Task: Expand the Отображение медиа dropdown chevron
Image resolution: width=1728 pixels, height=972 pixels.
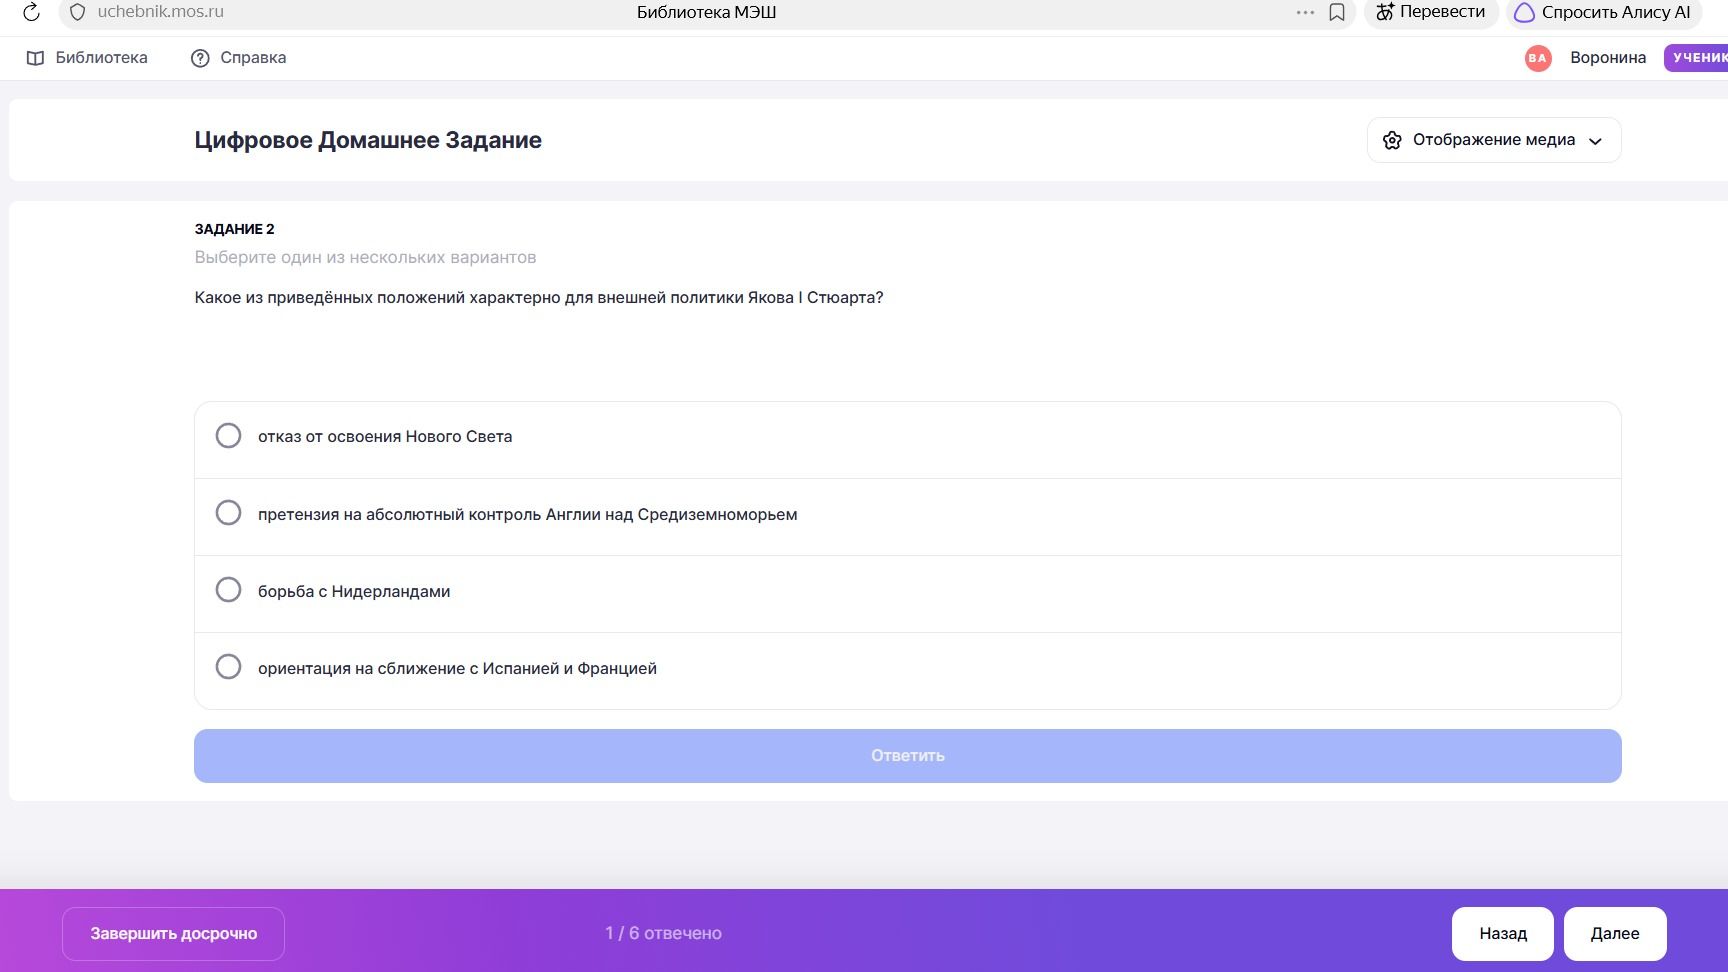Action: (1595, 141)
